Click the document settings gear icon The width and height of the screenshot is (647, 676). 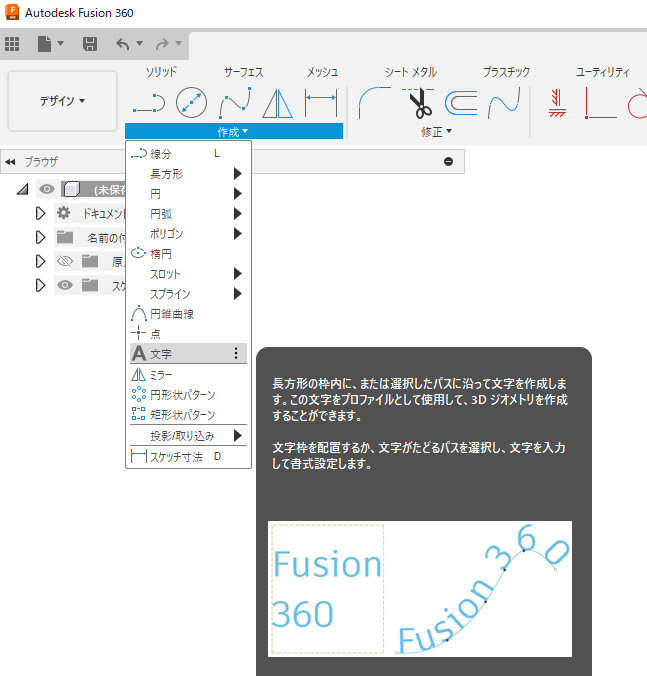[x=64, y=213]
